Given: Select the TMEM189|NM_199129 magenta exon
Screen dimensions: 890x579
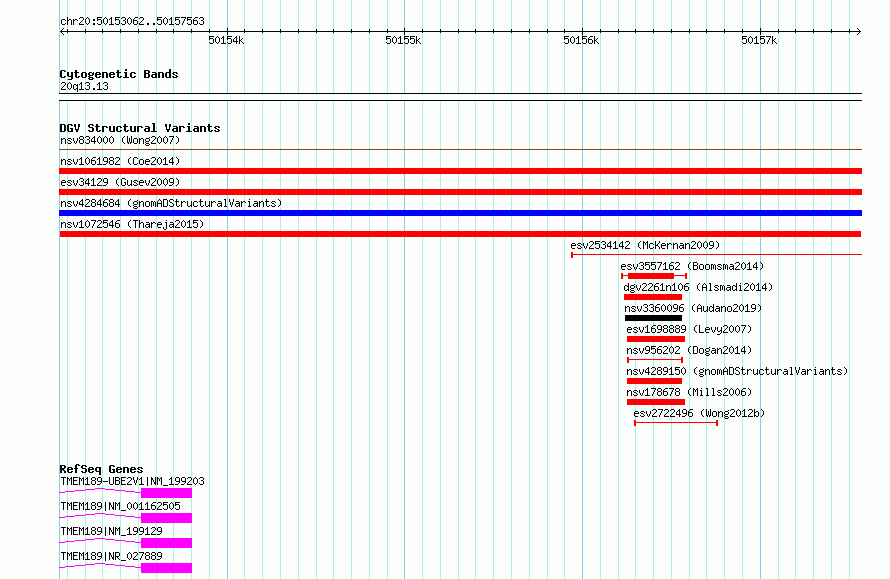Looking at the screenshot, I should [x=166, y=543].
